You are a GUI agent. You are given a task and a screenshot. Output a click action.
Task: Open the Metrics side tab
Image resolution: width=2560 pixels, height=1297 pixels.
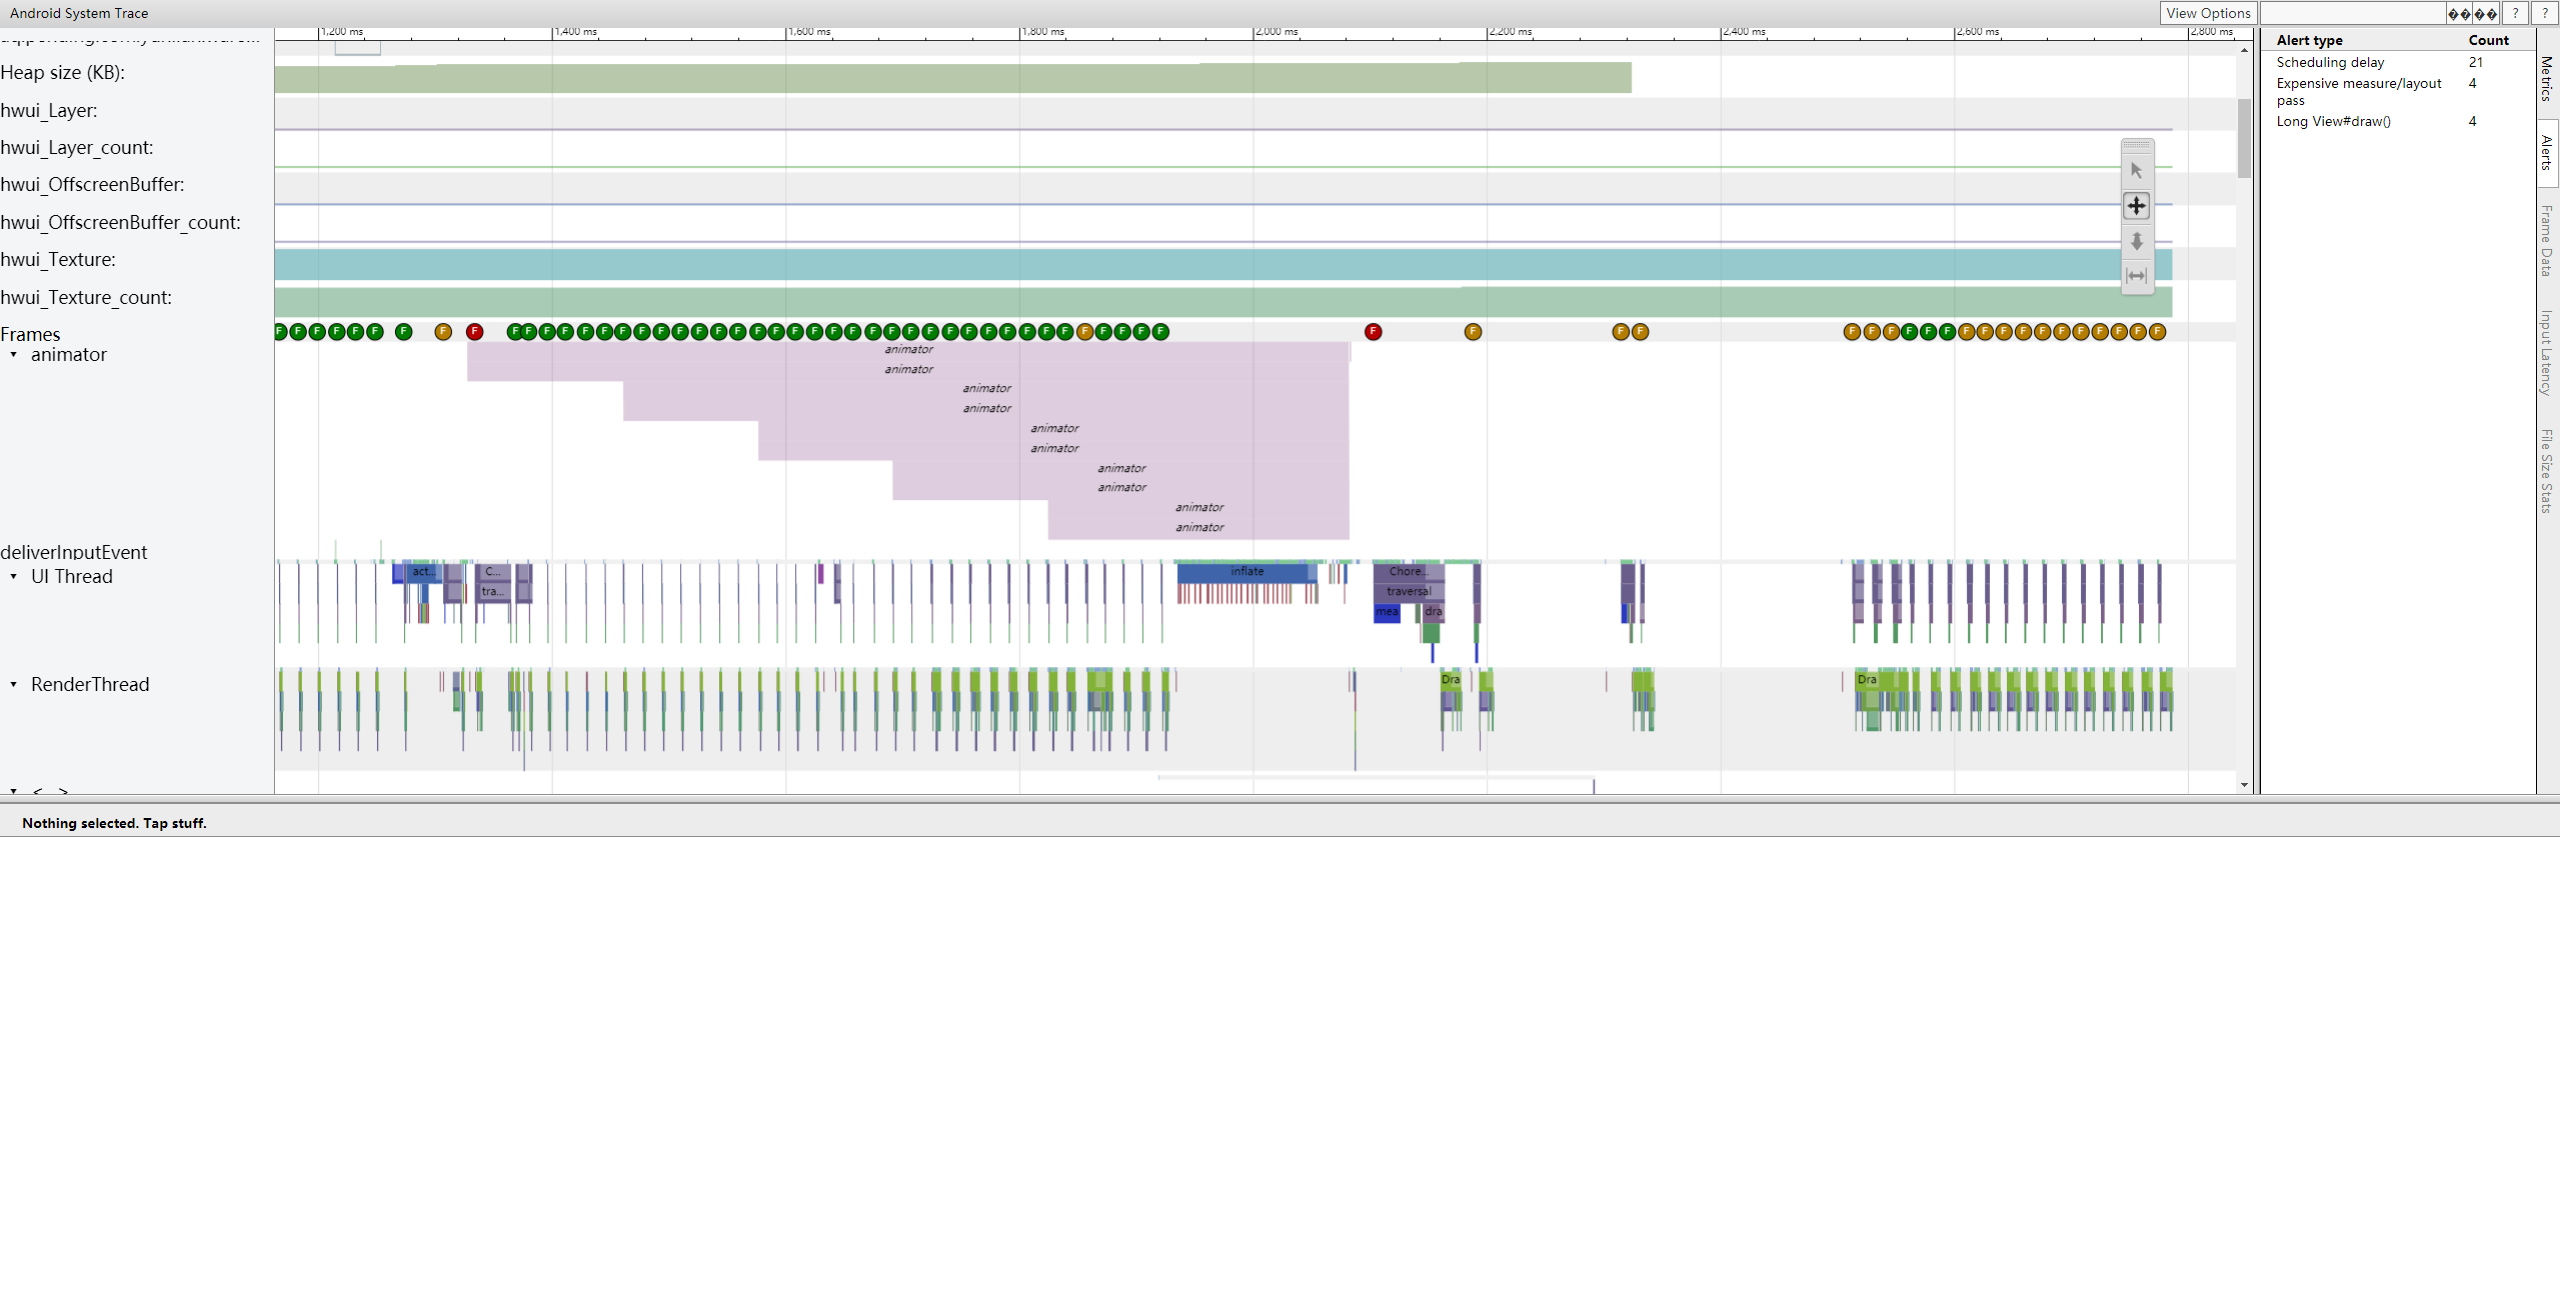[x=2547, y=78]
